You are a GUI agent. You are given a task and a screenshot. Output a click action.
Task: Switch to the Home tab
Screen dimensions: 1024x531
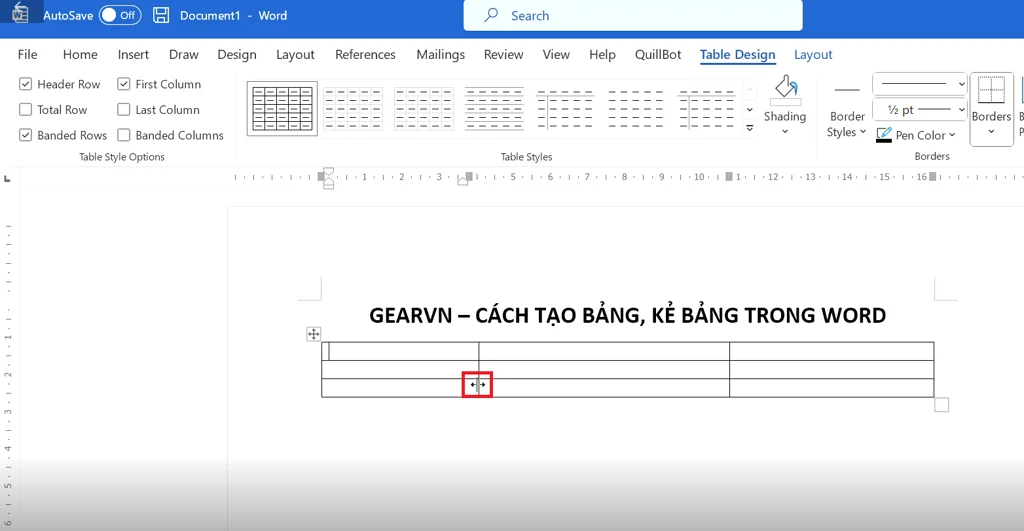click(80, 55)
